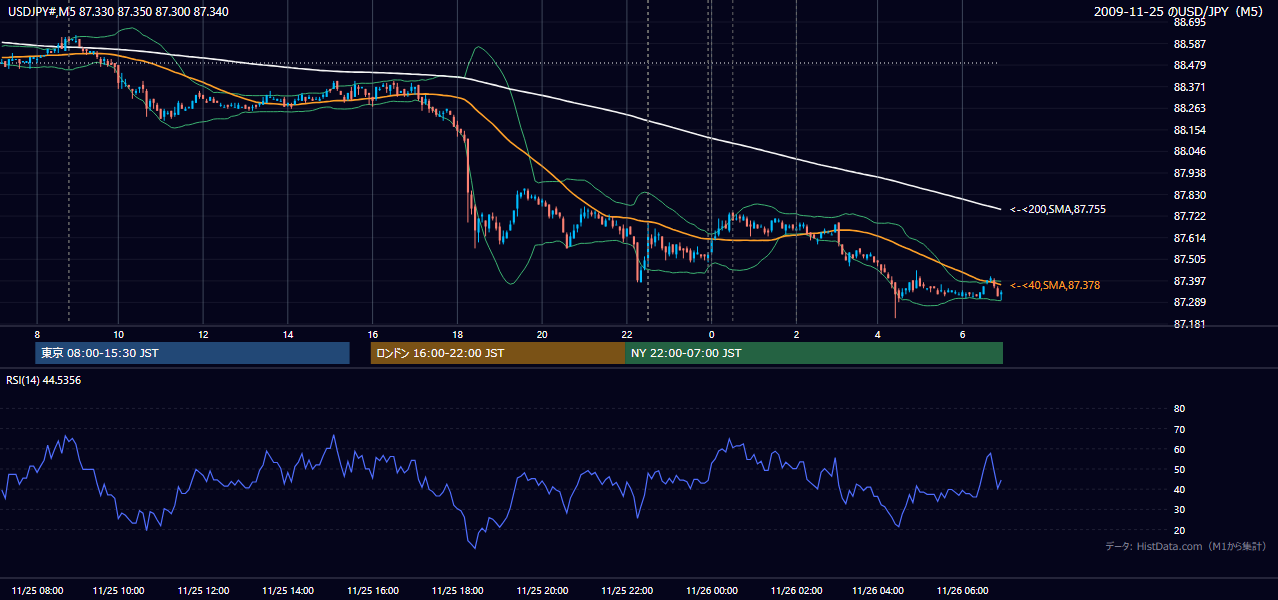Click RSI scale value 60
1278x600 pixels.
click(x=1179, y=449)
